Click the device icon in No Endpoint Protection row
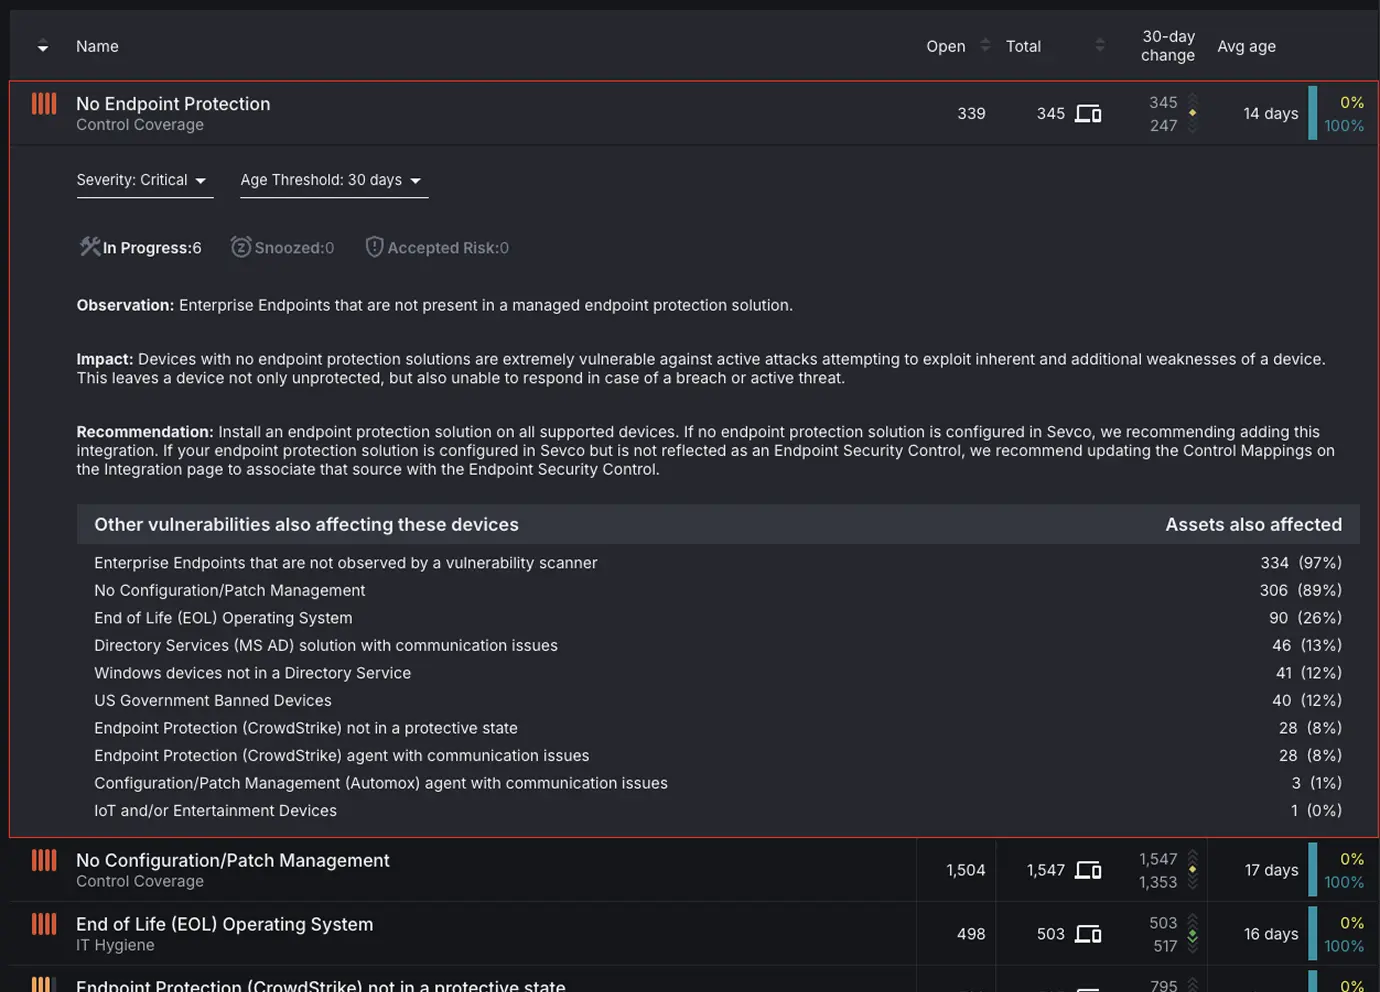This screenshot has width=1380, height=992. (1088, 113)
